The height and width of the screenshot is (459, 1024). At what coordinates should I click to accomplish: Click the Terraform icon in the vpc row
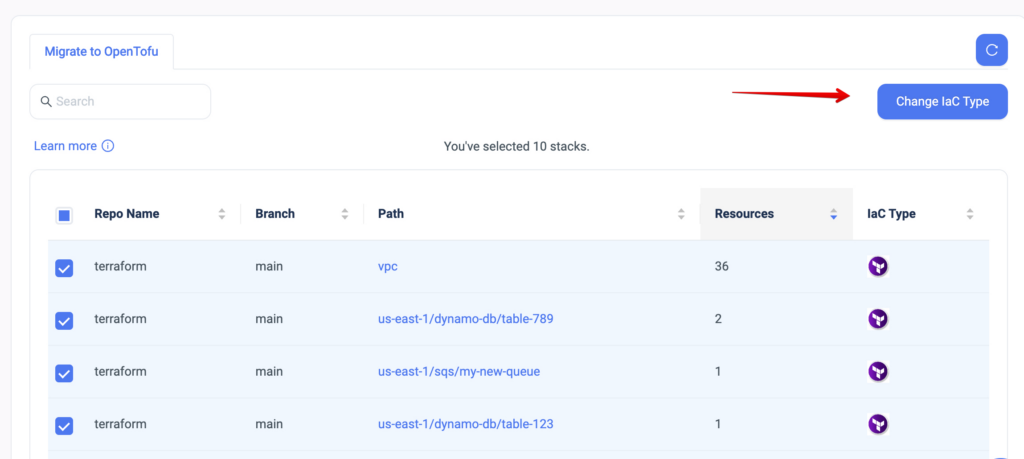pyautogui.click(x=878, y=266)
